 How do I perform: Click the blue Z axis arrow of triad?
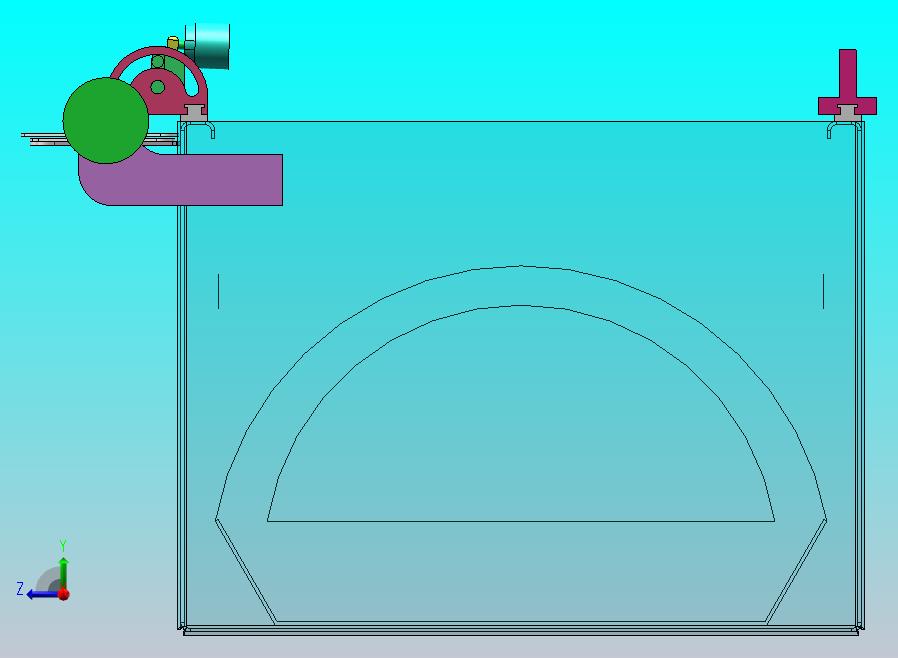[42, 594]
